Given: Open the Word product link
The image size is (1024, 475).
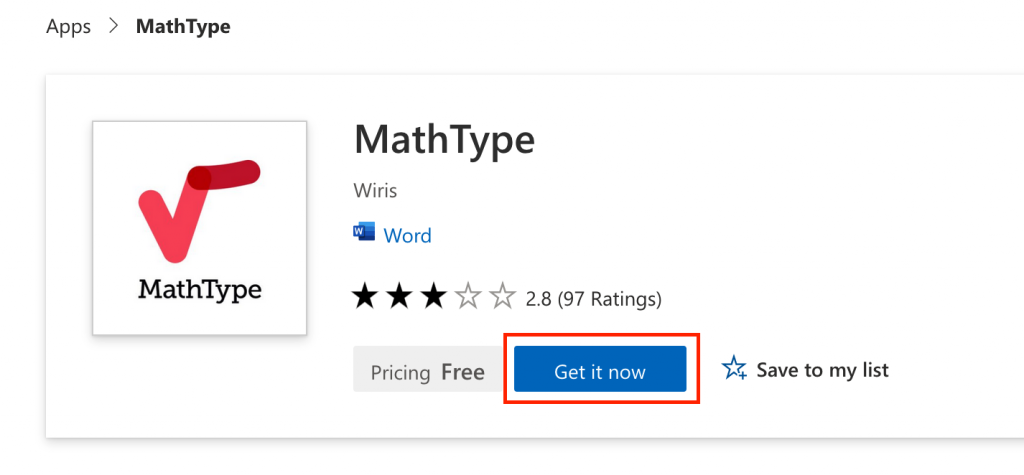Looking at the screenshot, I should pyautogui.click(x=407, y=236).
